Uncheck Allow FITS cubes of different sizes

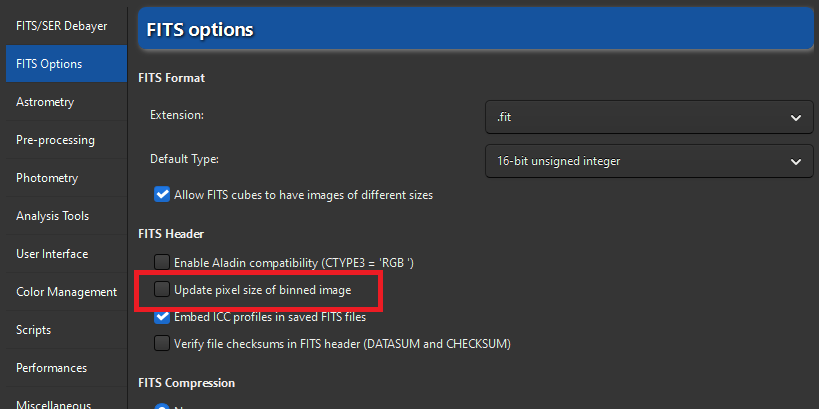pyautogui.click(x=162, y=195)
